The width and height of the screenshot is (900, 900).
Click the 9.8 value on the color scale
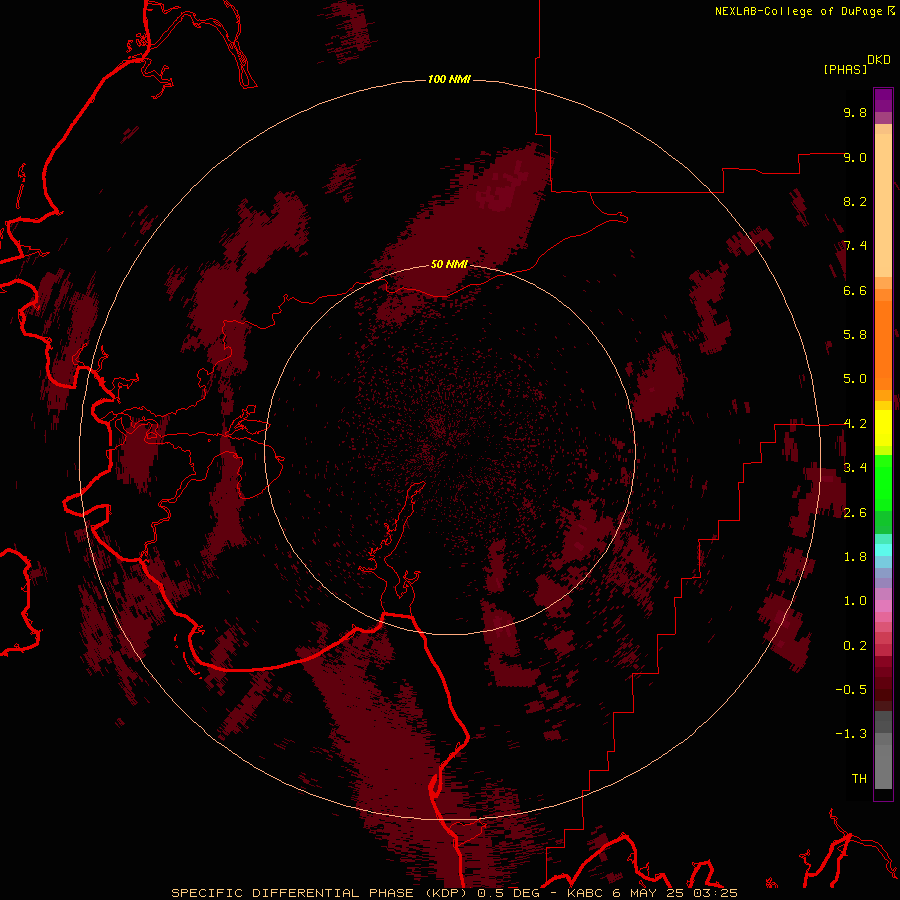click(x=855, y=112)
